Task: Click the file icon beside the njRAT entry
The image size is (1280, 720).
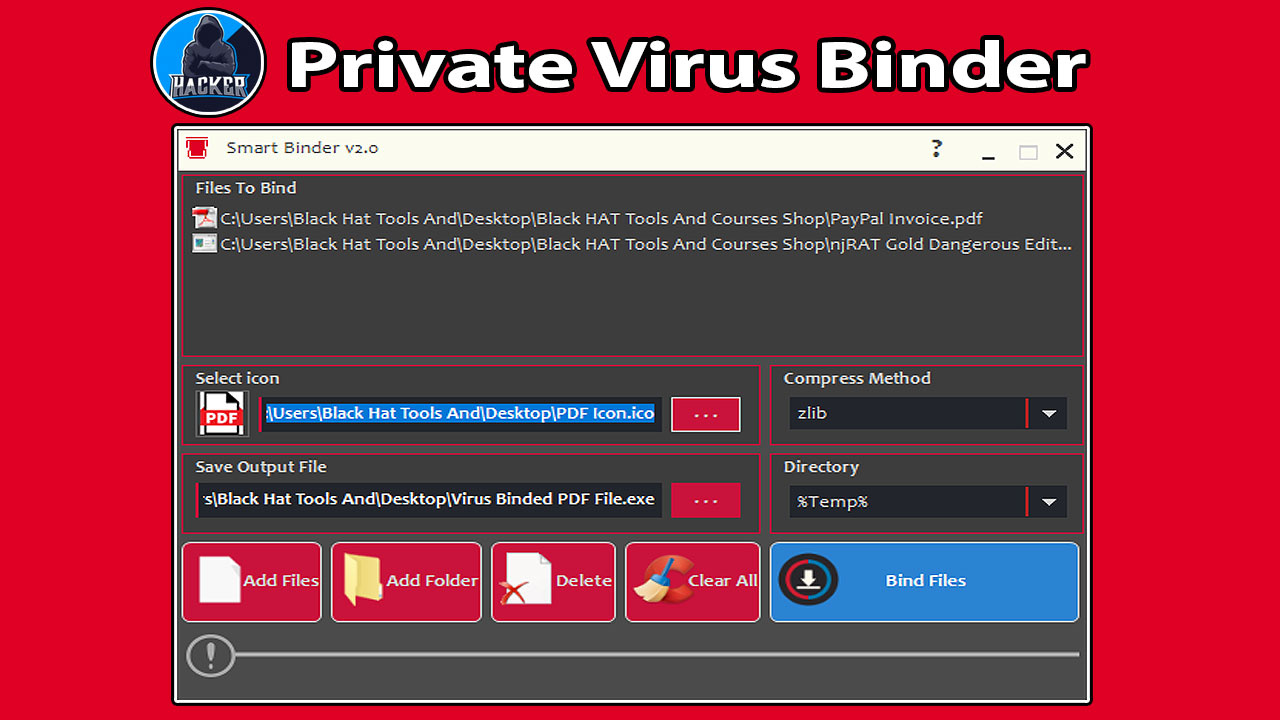Action: 204,243
